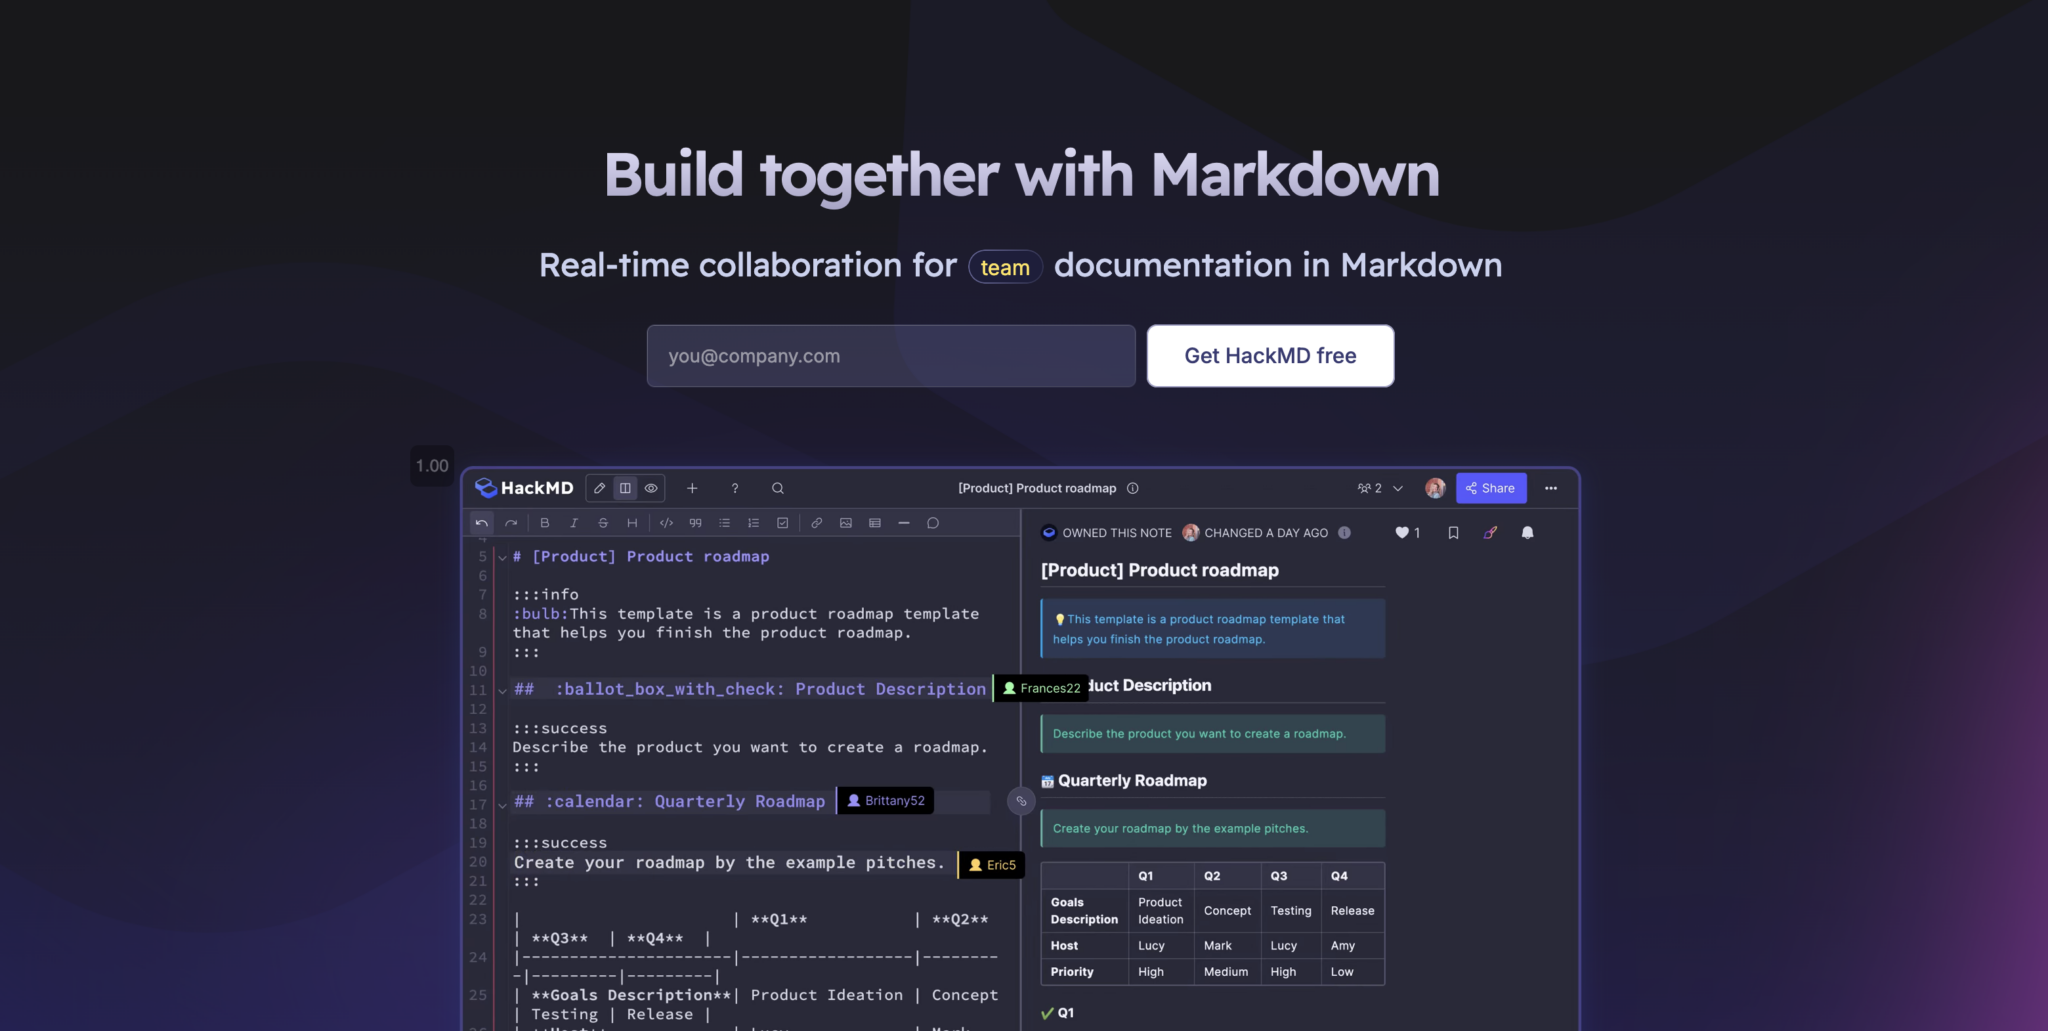The width and height of the screenshot is (2048, 1031).
Task: Switch to edit-only mode with pencil icon
Action: (599, 488)
